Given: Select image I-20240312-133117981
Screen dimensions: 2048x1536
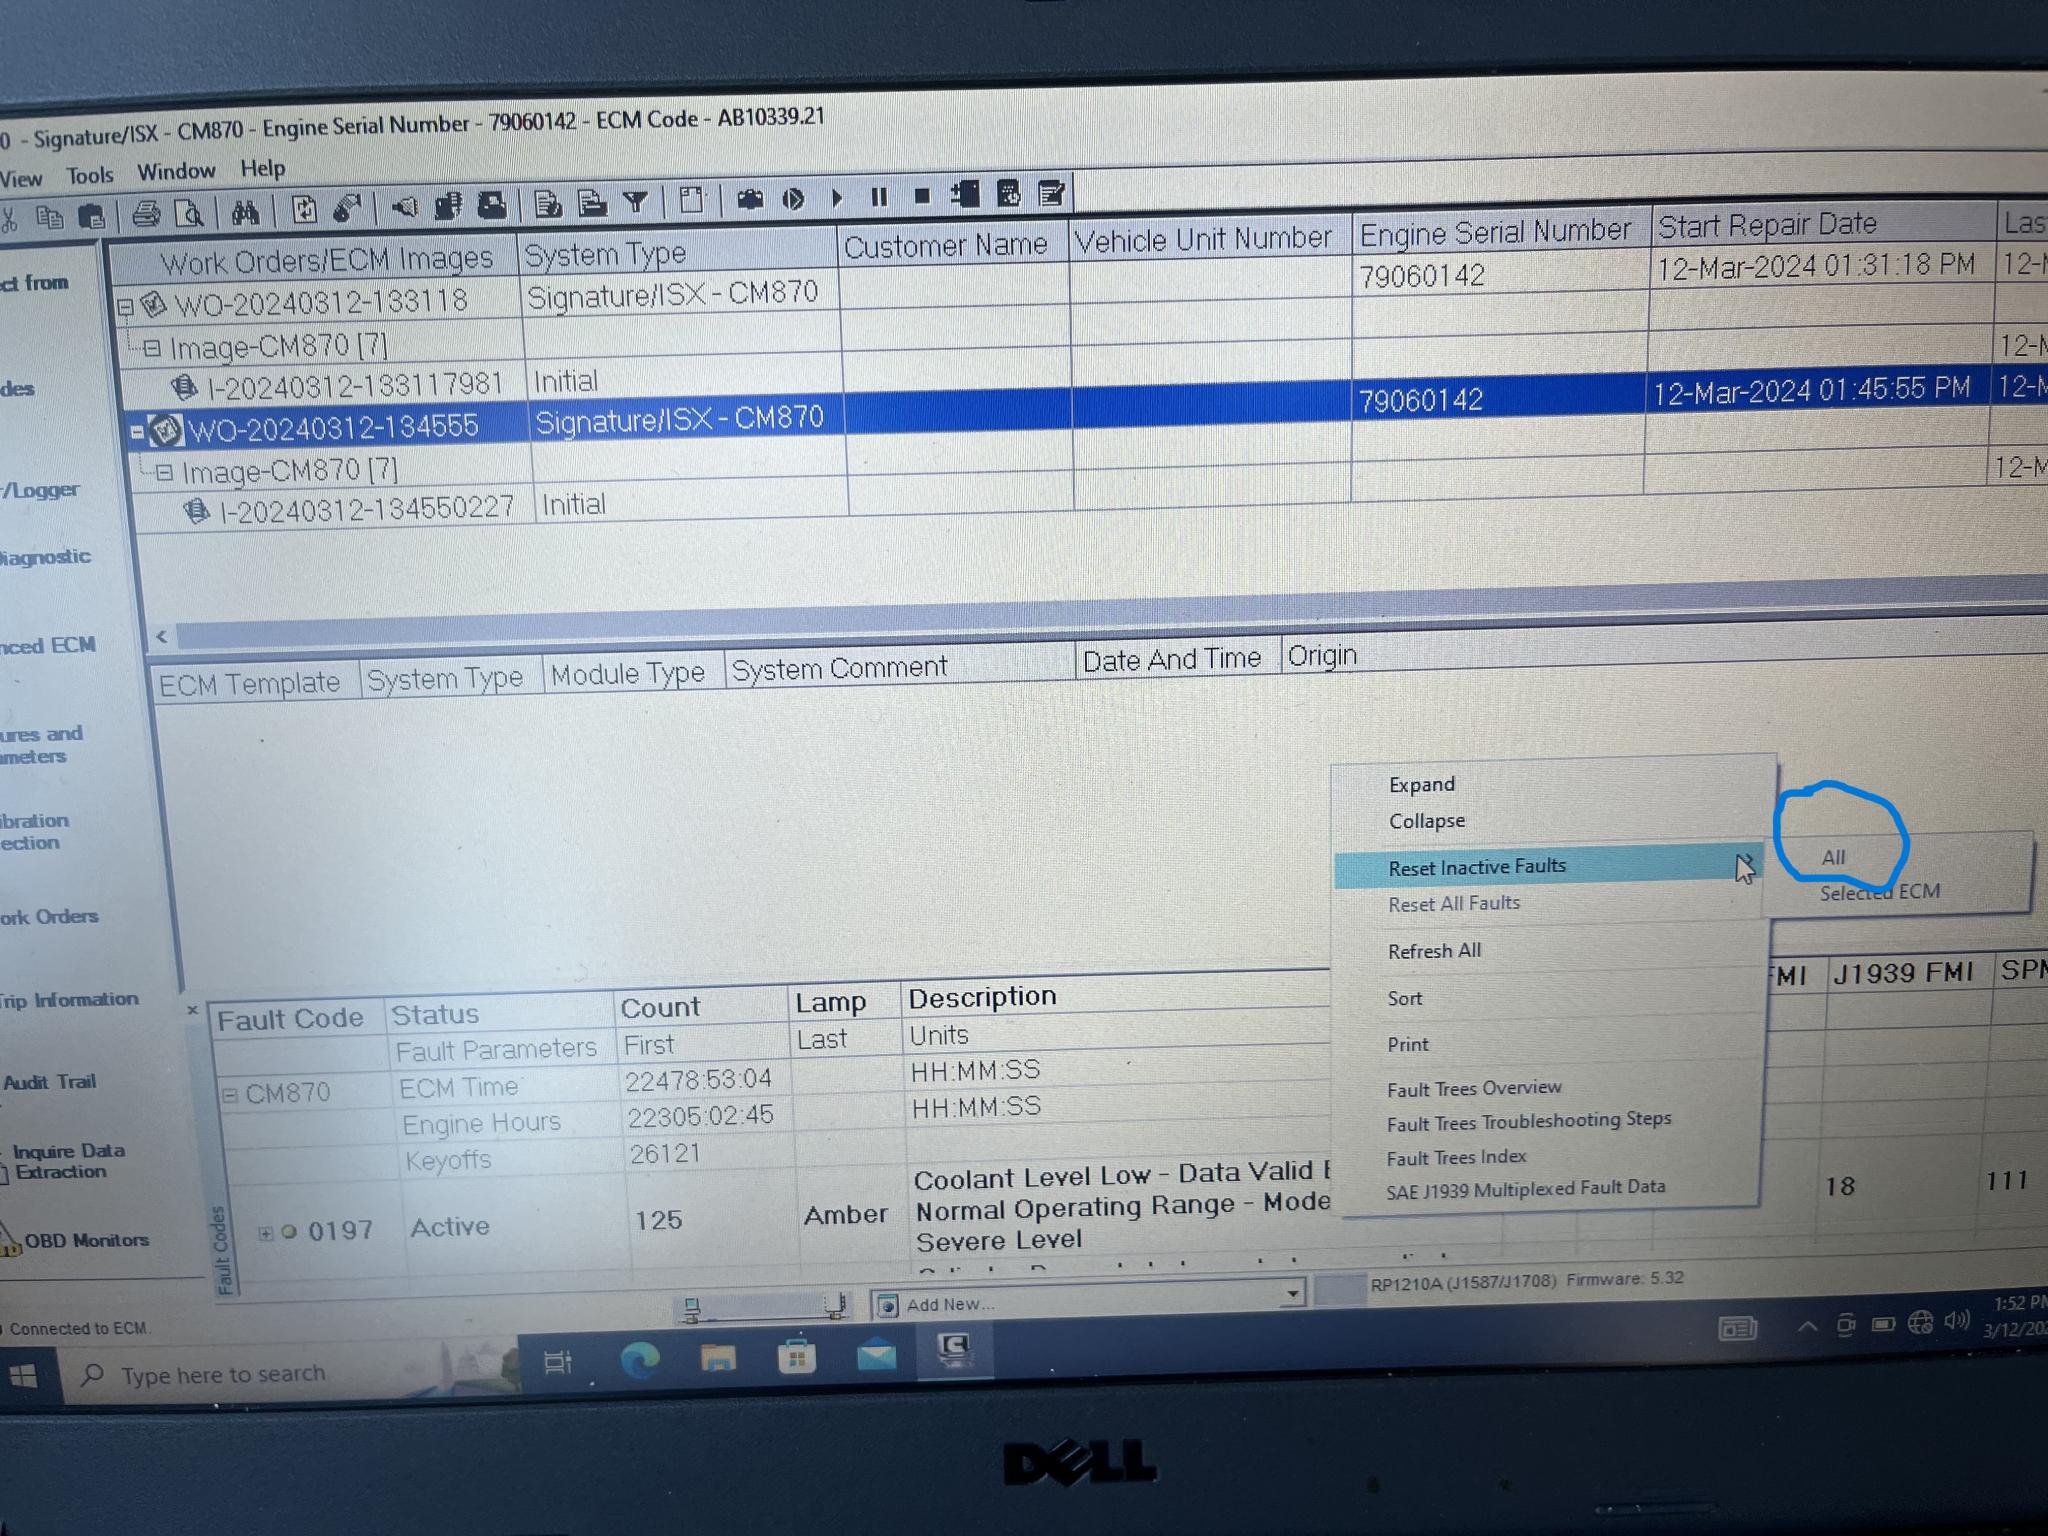Looking at the screenshot, I should [x=354, y=386].
